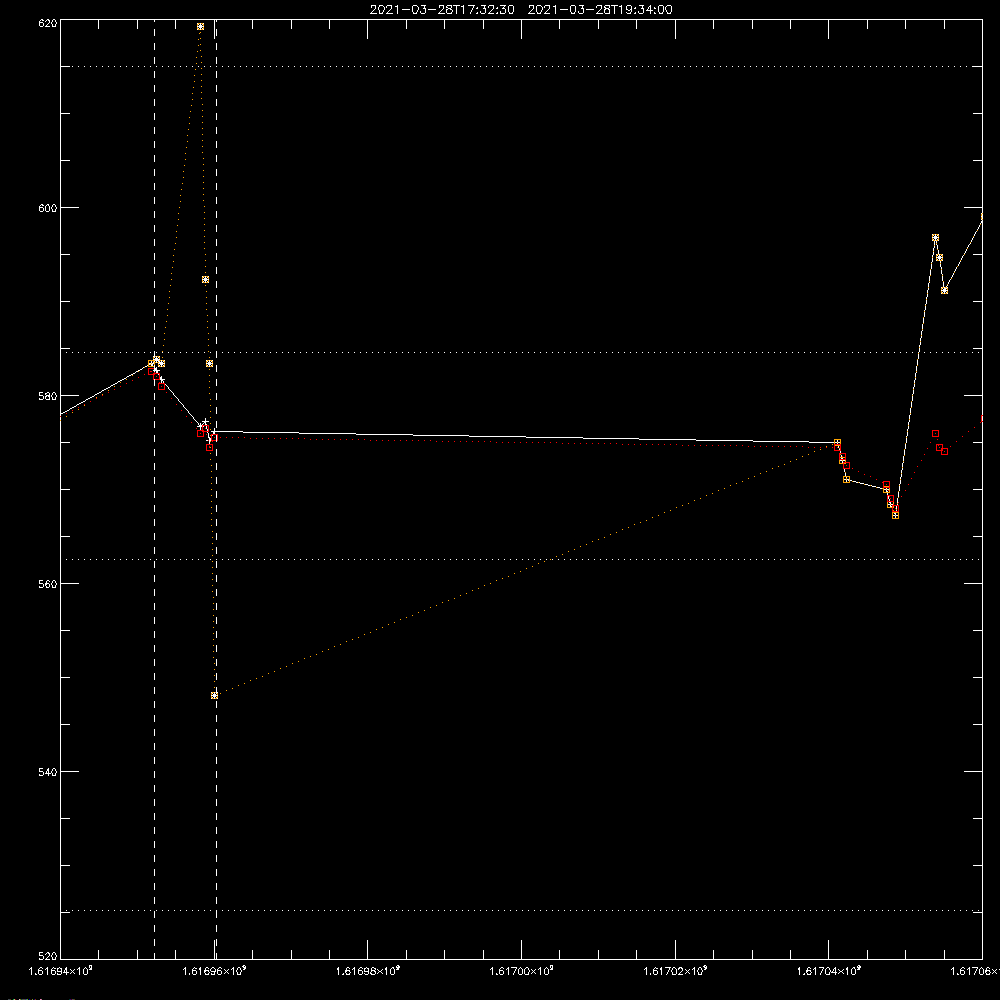The image size is (1000, 1000).
Task: Click the first vertical dashed time marker
Action: (154, 489)
